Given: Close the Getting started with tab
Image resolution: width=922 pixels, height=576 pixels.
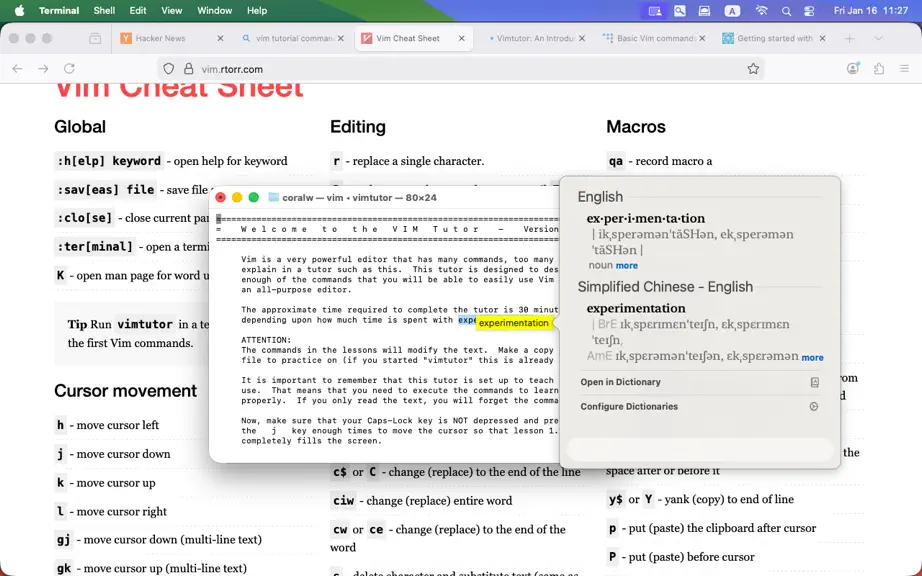Looking at the screenshot, I should click(x=823, y=38).
